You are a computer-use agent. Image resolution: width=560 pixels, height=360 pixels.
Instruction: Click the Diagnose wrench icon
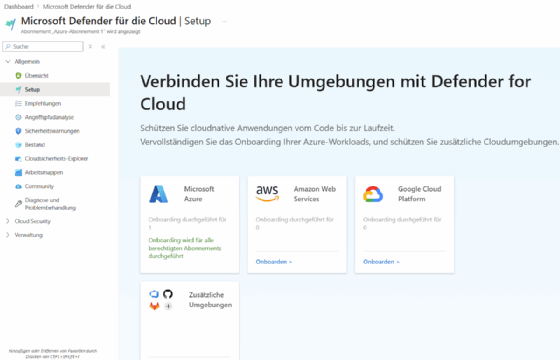pyautogui.click(x=18, y=204)
